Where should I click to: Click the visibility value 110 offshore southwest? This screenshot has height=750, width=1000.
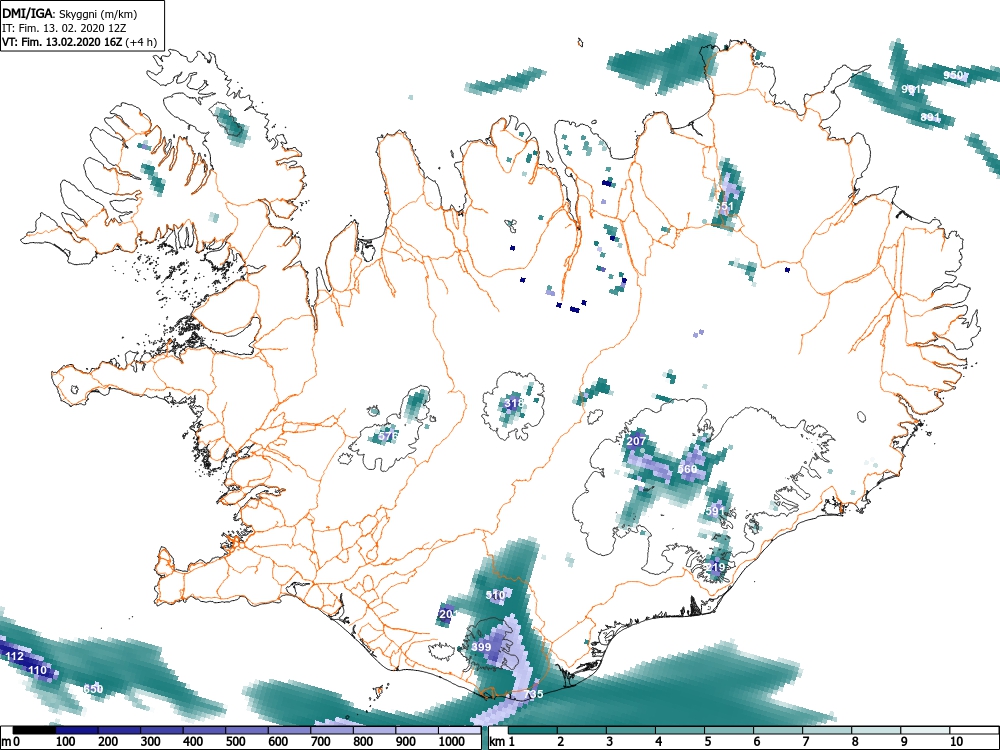pyautogui.click(x=38, y=670)
